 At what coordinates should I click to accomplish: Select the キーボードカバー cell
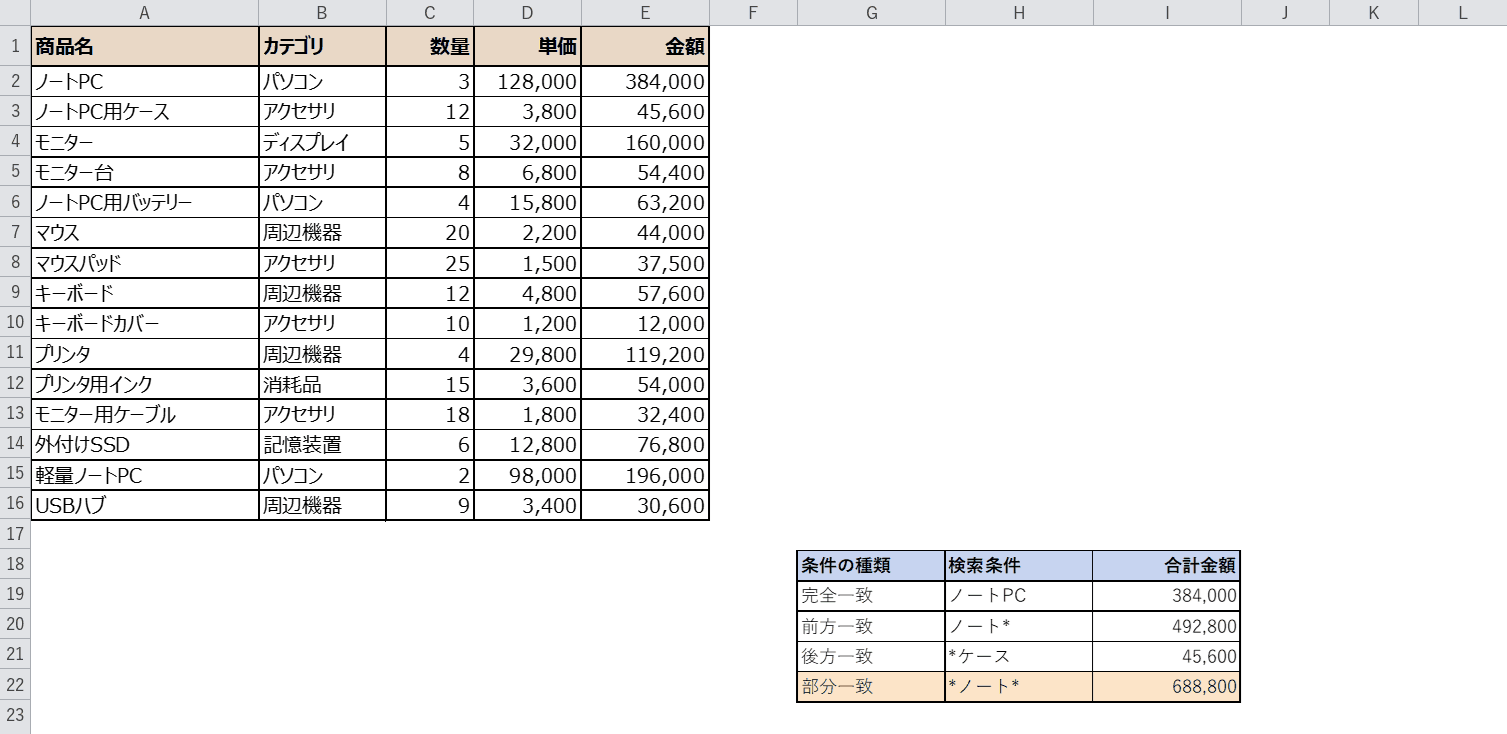(145, 324)
